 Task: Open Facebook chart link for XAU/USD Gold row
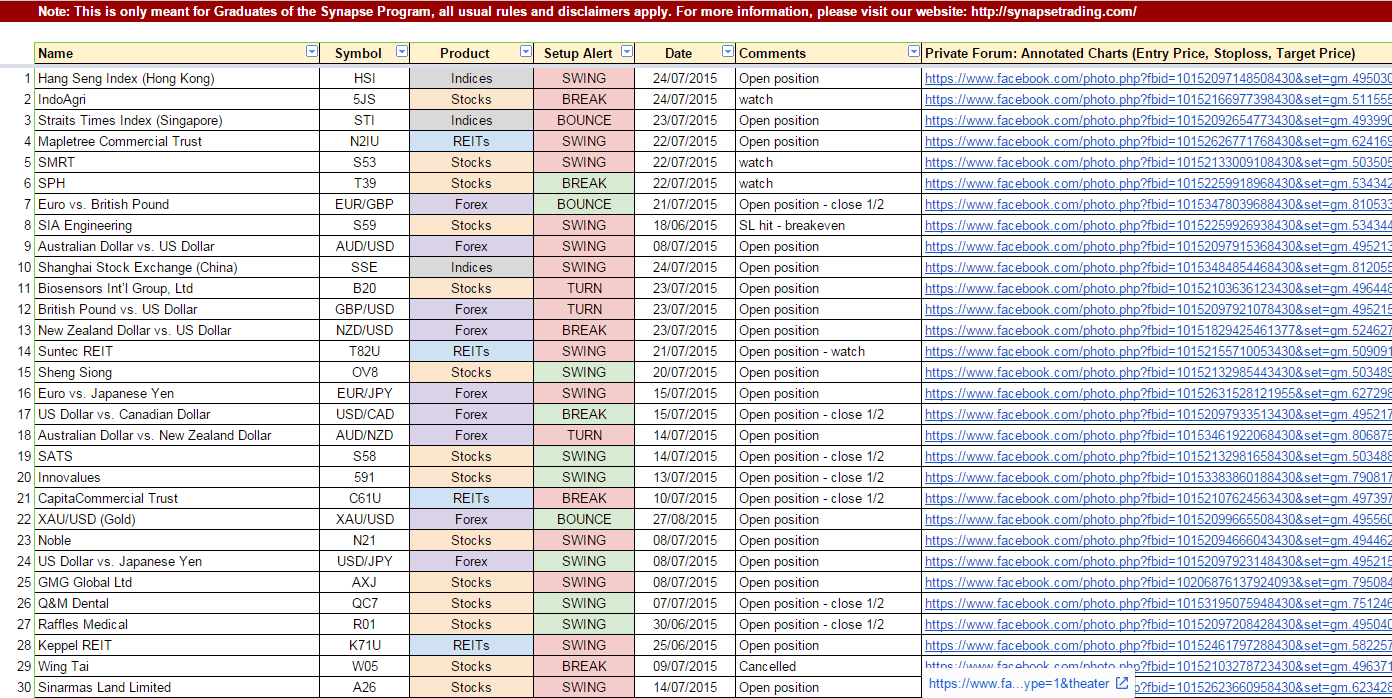click(x=1157, y=519)
